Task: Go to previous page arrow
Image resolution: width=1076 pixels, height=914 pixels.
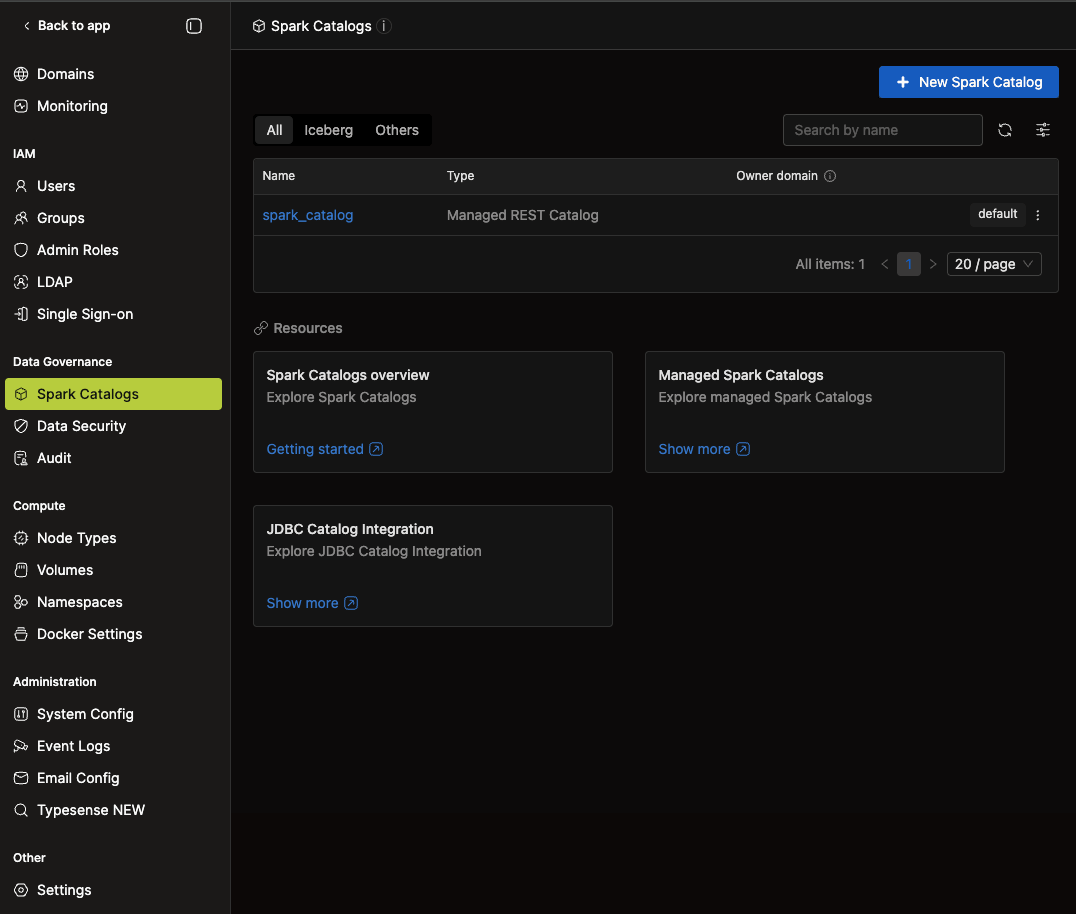Action: point(885,264)
